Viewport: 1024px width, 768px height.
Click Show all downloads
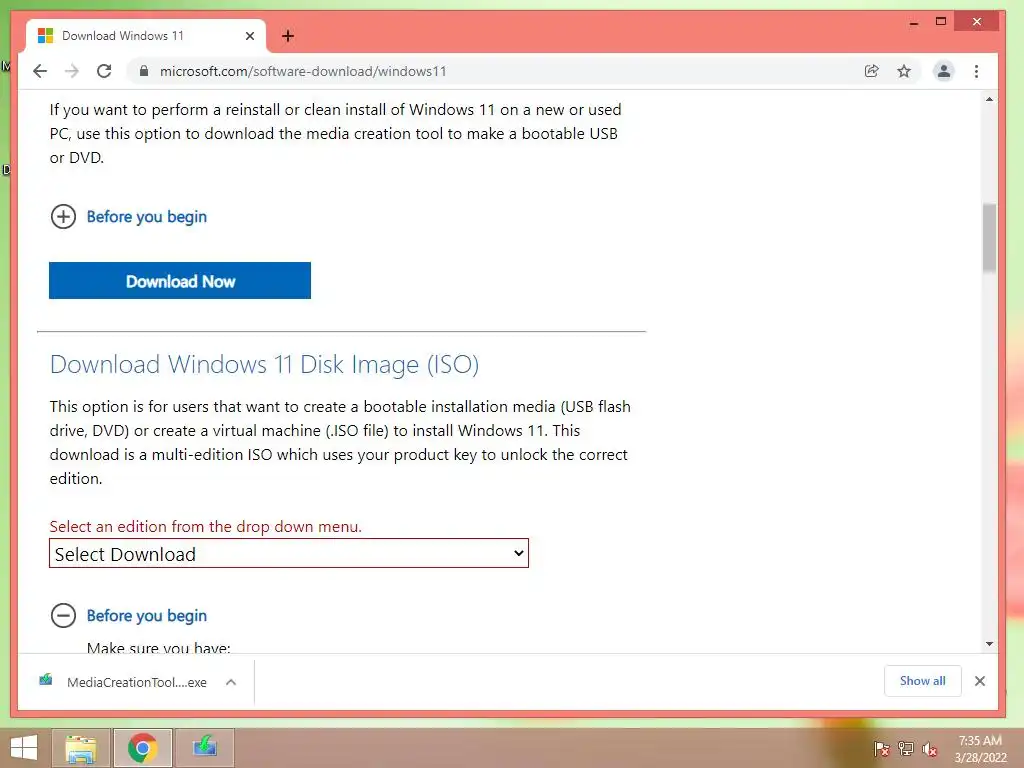pyautogui.click(x=922, y=681)
